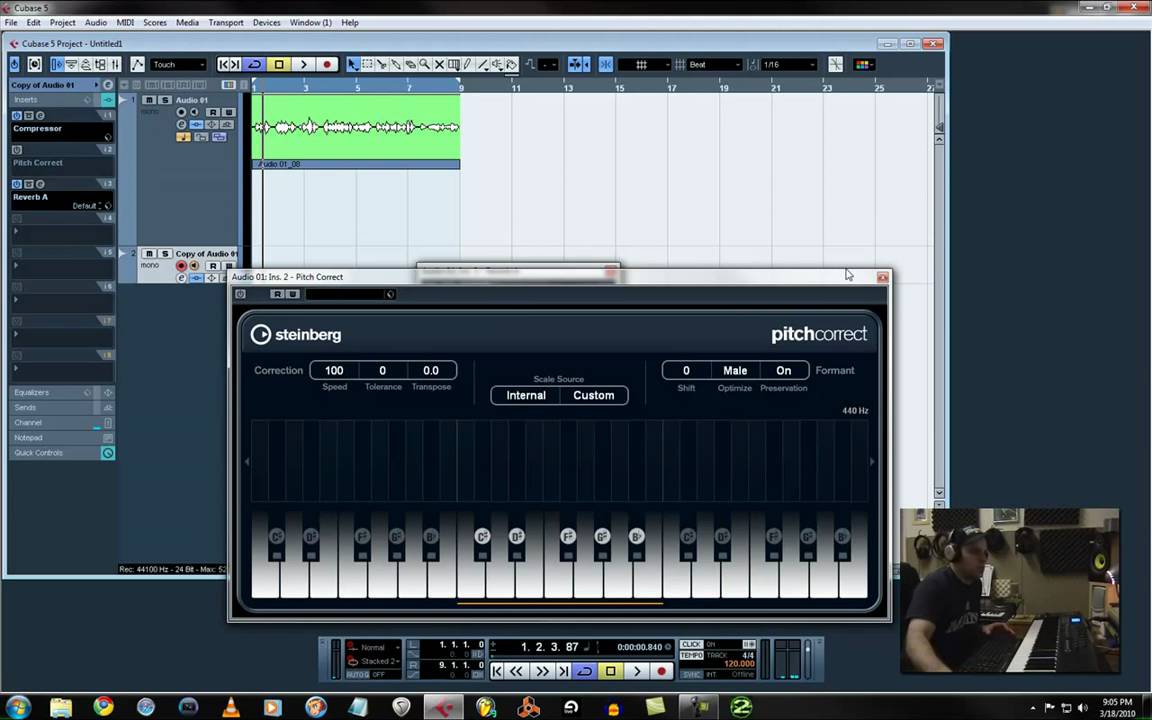This screenshot has width=1152, height=720.
Task: Click Stop button on transport panel
Action: point(610,671)
